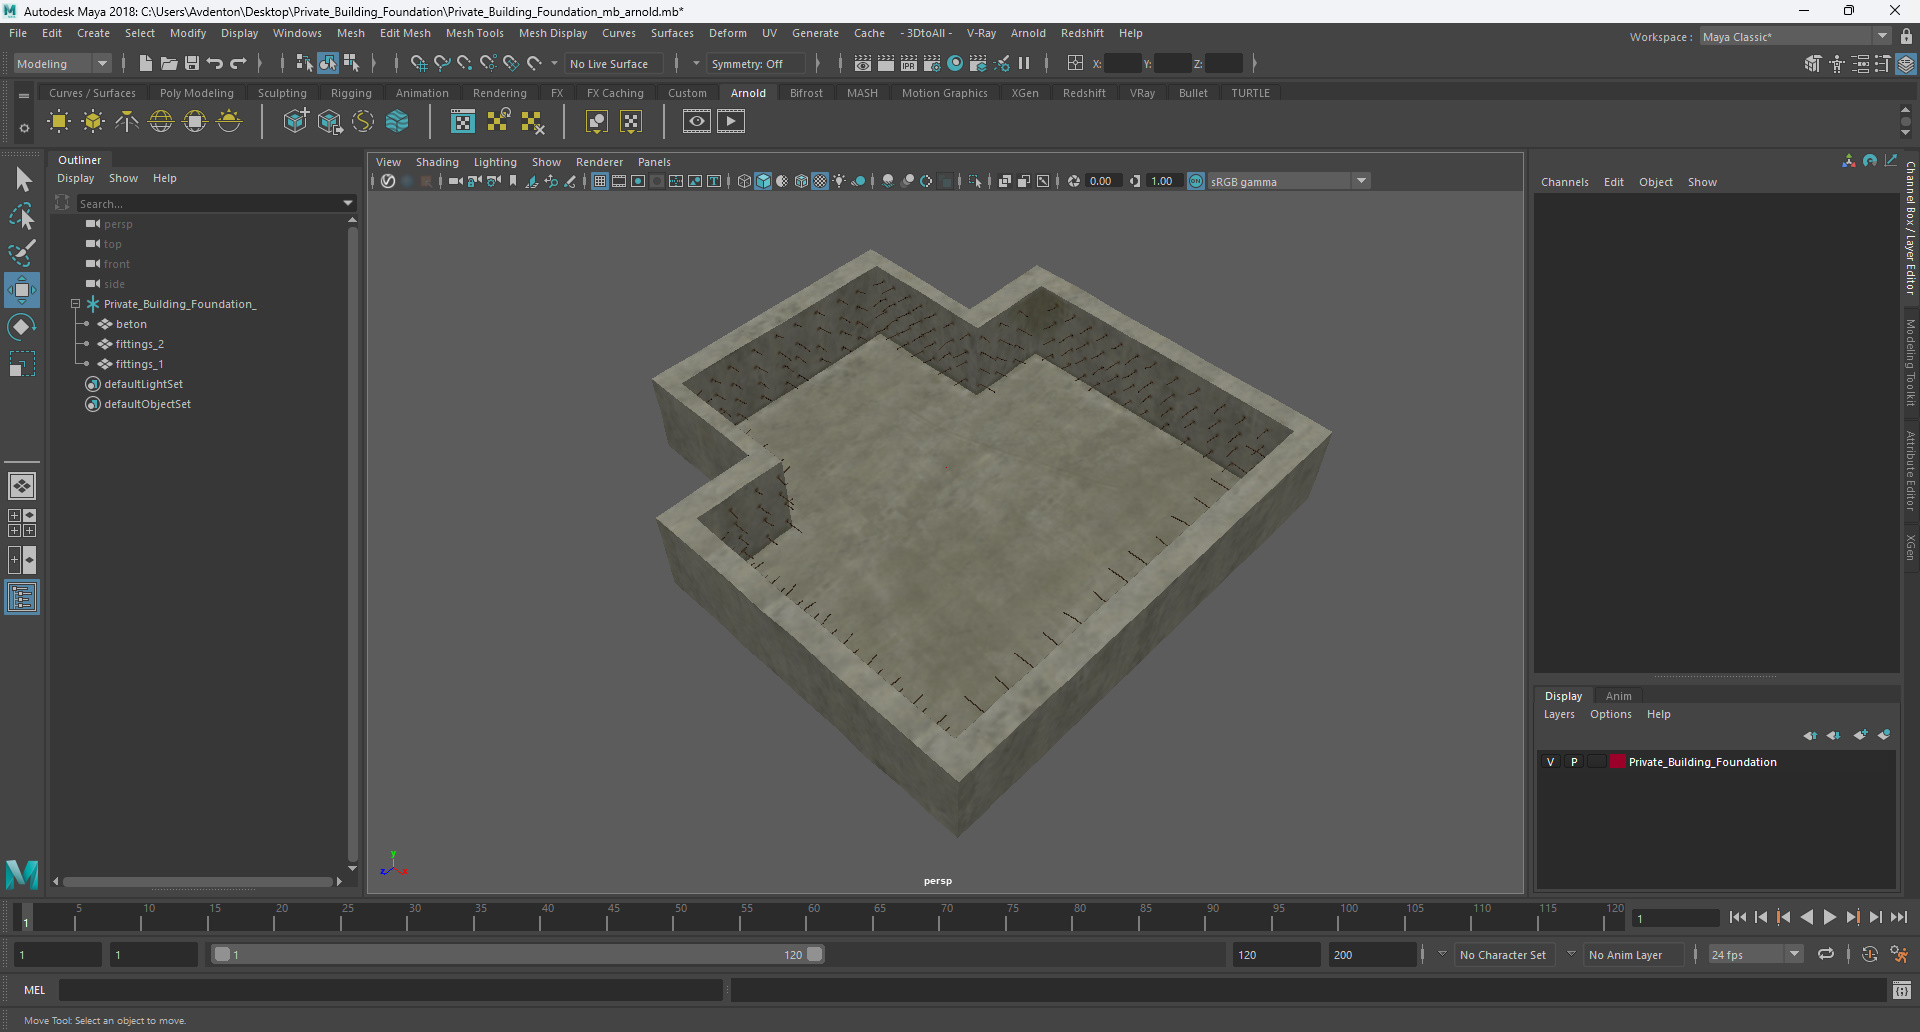This screenshot has width=1920, height=1032.
Task: Create new scene icon on status line
Action: tap(146, 63)
